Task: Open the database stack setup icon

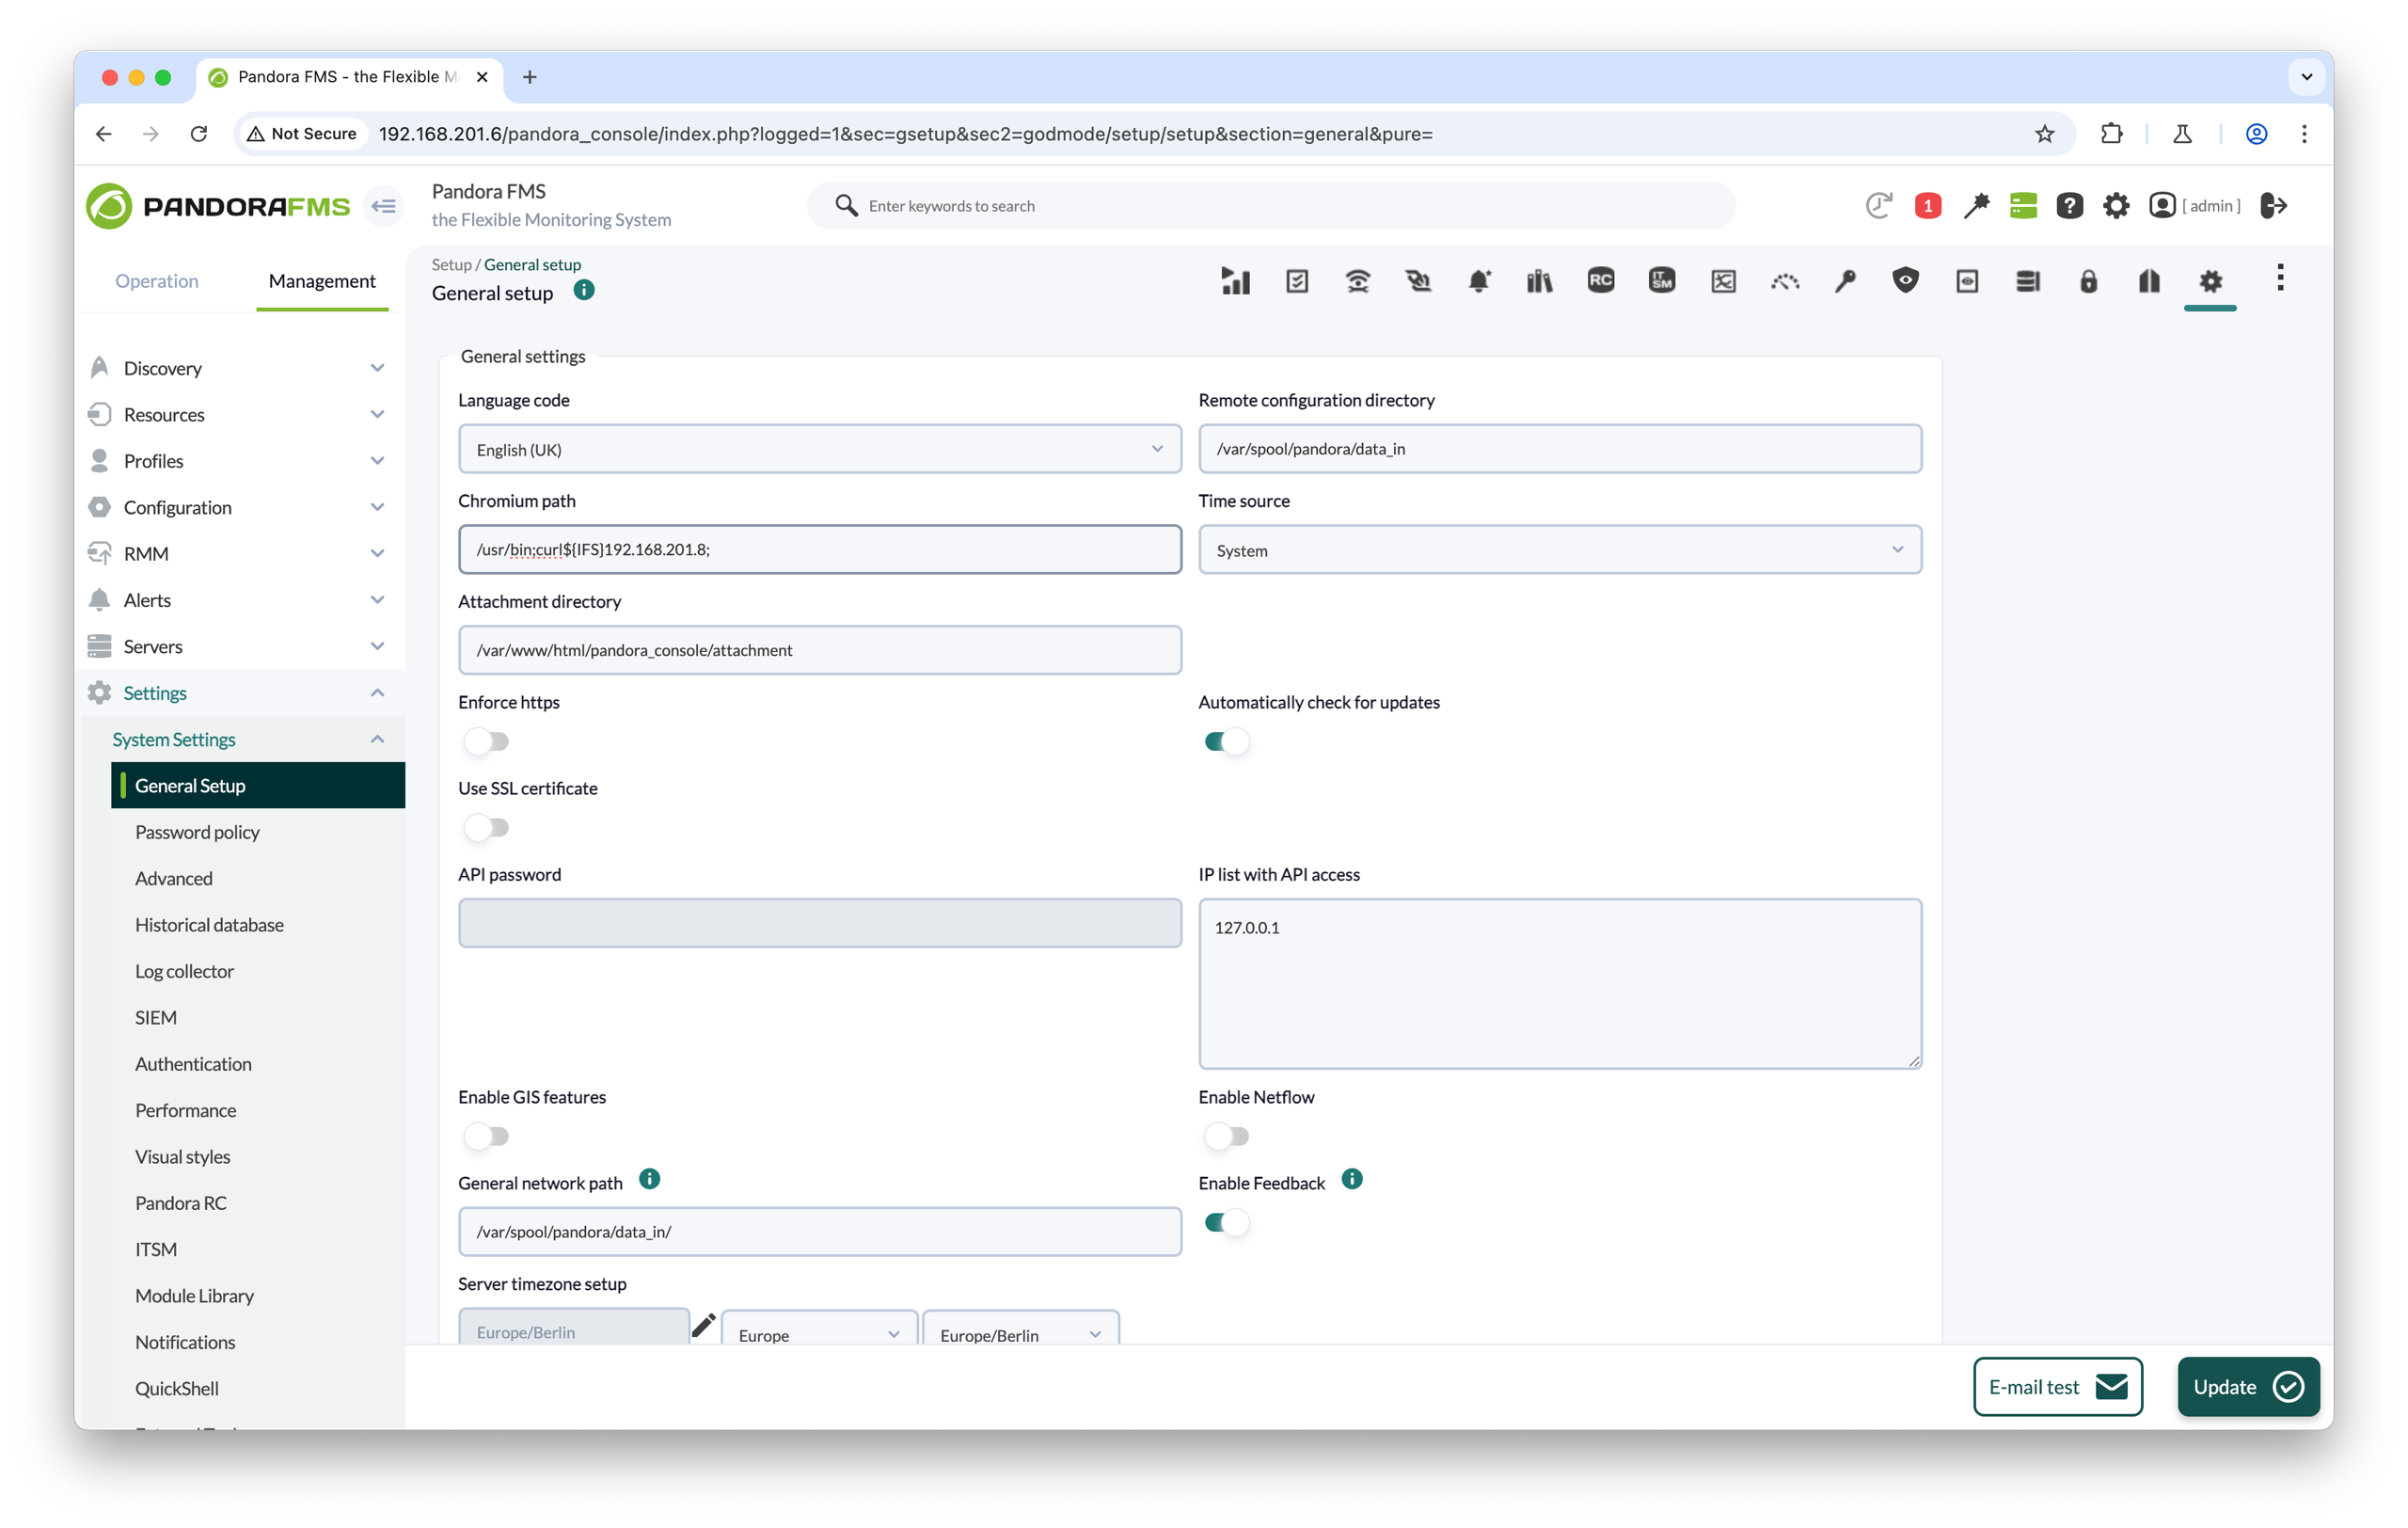Action: pyautogui.click(x=2028, y=281)
